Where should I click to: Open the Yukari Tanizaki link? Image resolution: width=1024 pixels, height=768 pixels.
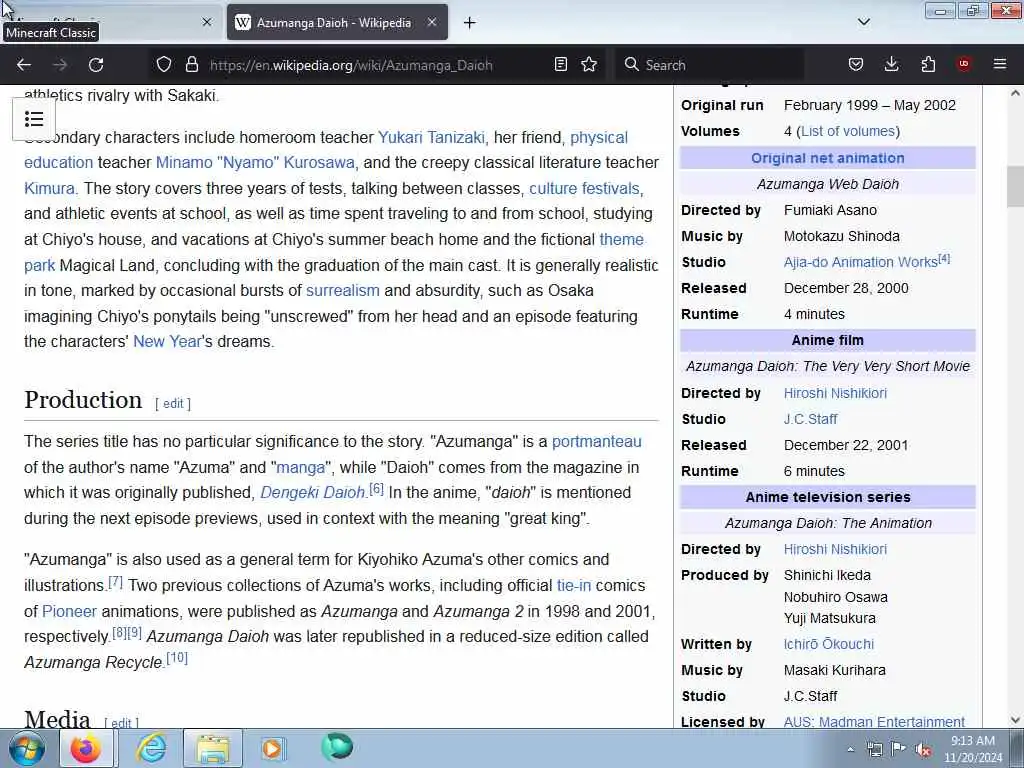click(x=431, y=137)
